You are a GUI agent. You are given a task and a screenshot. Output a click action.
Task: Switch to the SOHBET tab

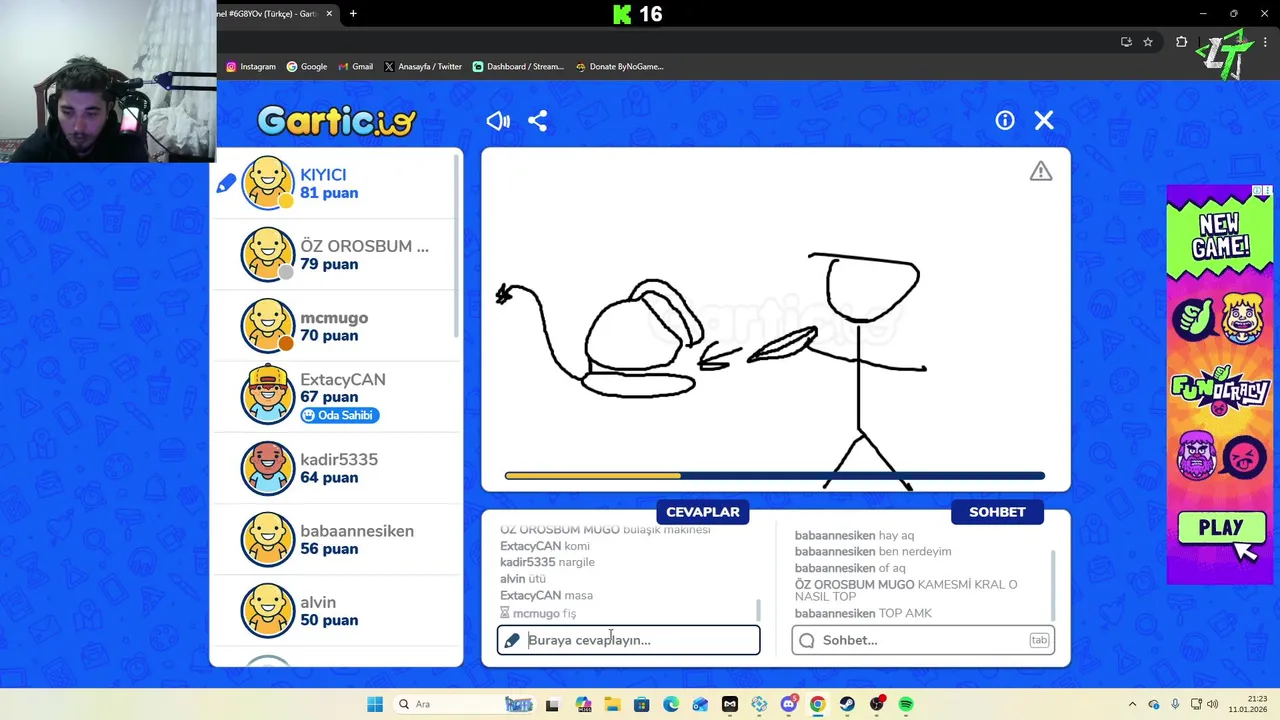pyautogui.click(x=997, y=512)
